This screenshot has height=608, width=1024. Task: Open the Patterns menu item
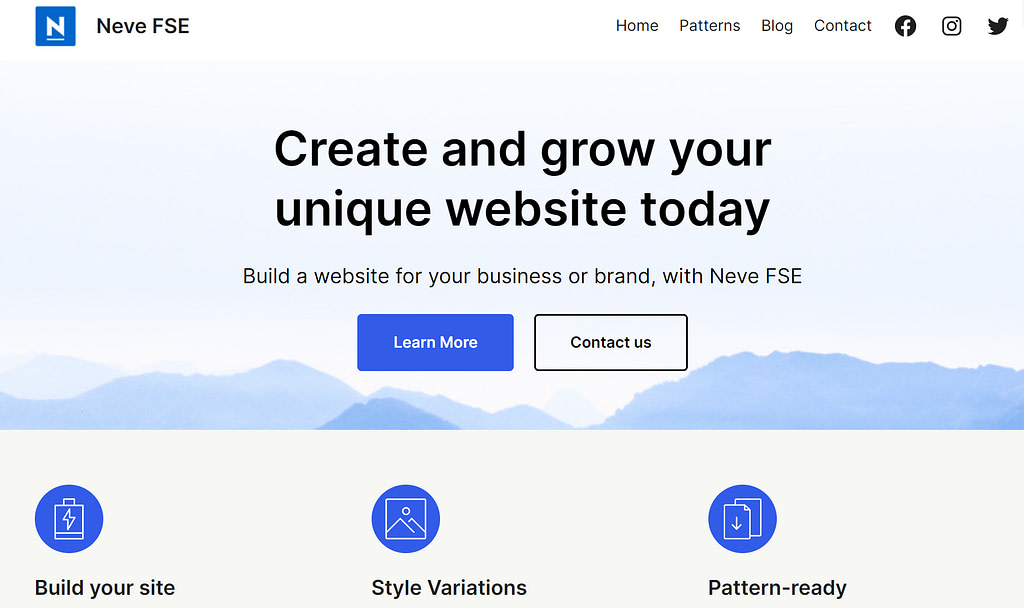click(x=710, y=25)
